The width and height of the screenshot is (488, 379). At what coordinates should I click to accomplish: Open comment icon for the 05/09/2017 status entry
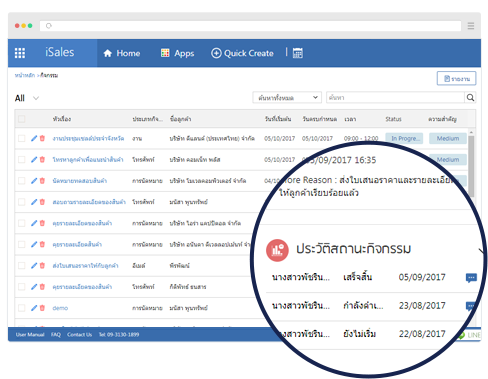(x=471, y=278)
